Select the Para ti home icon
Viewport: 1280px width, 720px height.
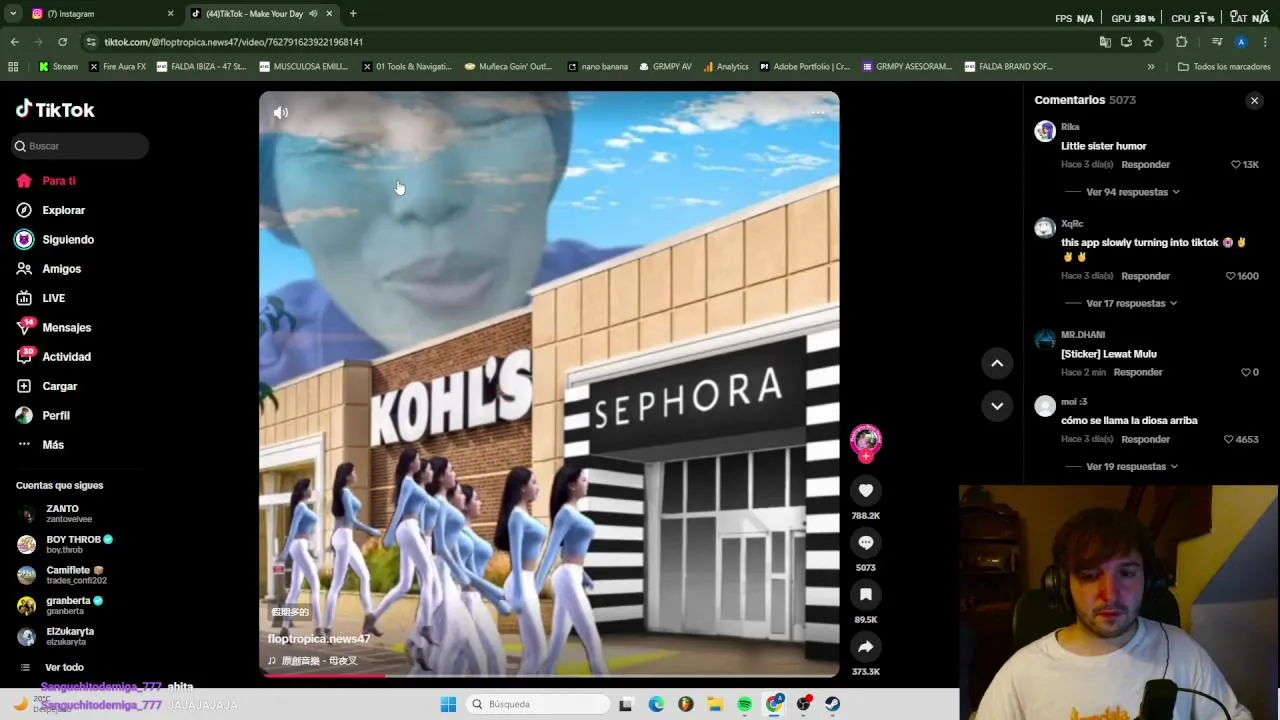[24, 181]
